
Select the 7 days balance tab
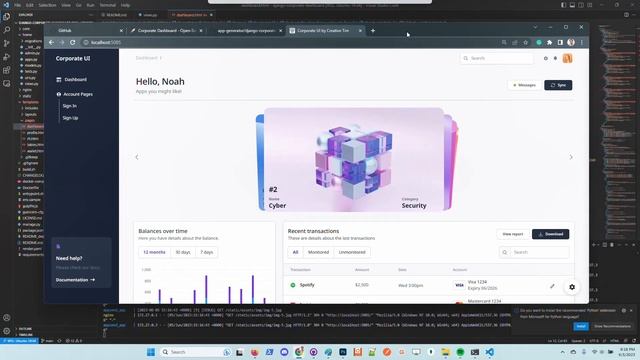207,252
